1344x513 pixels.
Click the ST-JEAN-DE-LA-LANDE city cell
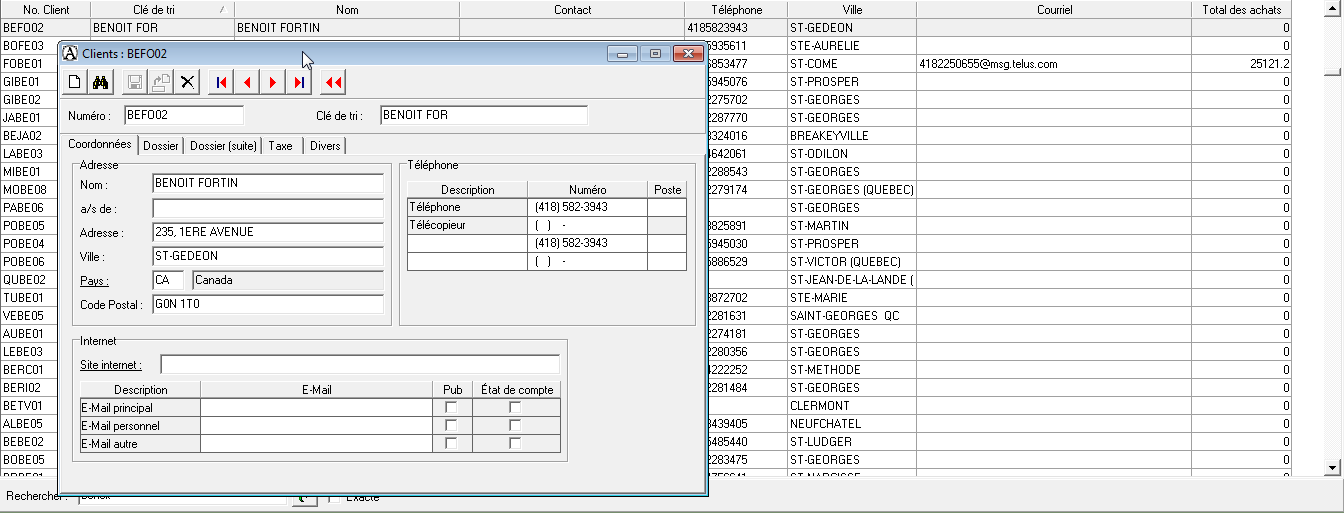851,279
